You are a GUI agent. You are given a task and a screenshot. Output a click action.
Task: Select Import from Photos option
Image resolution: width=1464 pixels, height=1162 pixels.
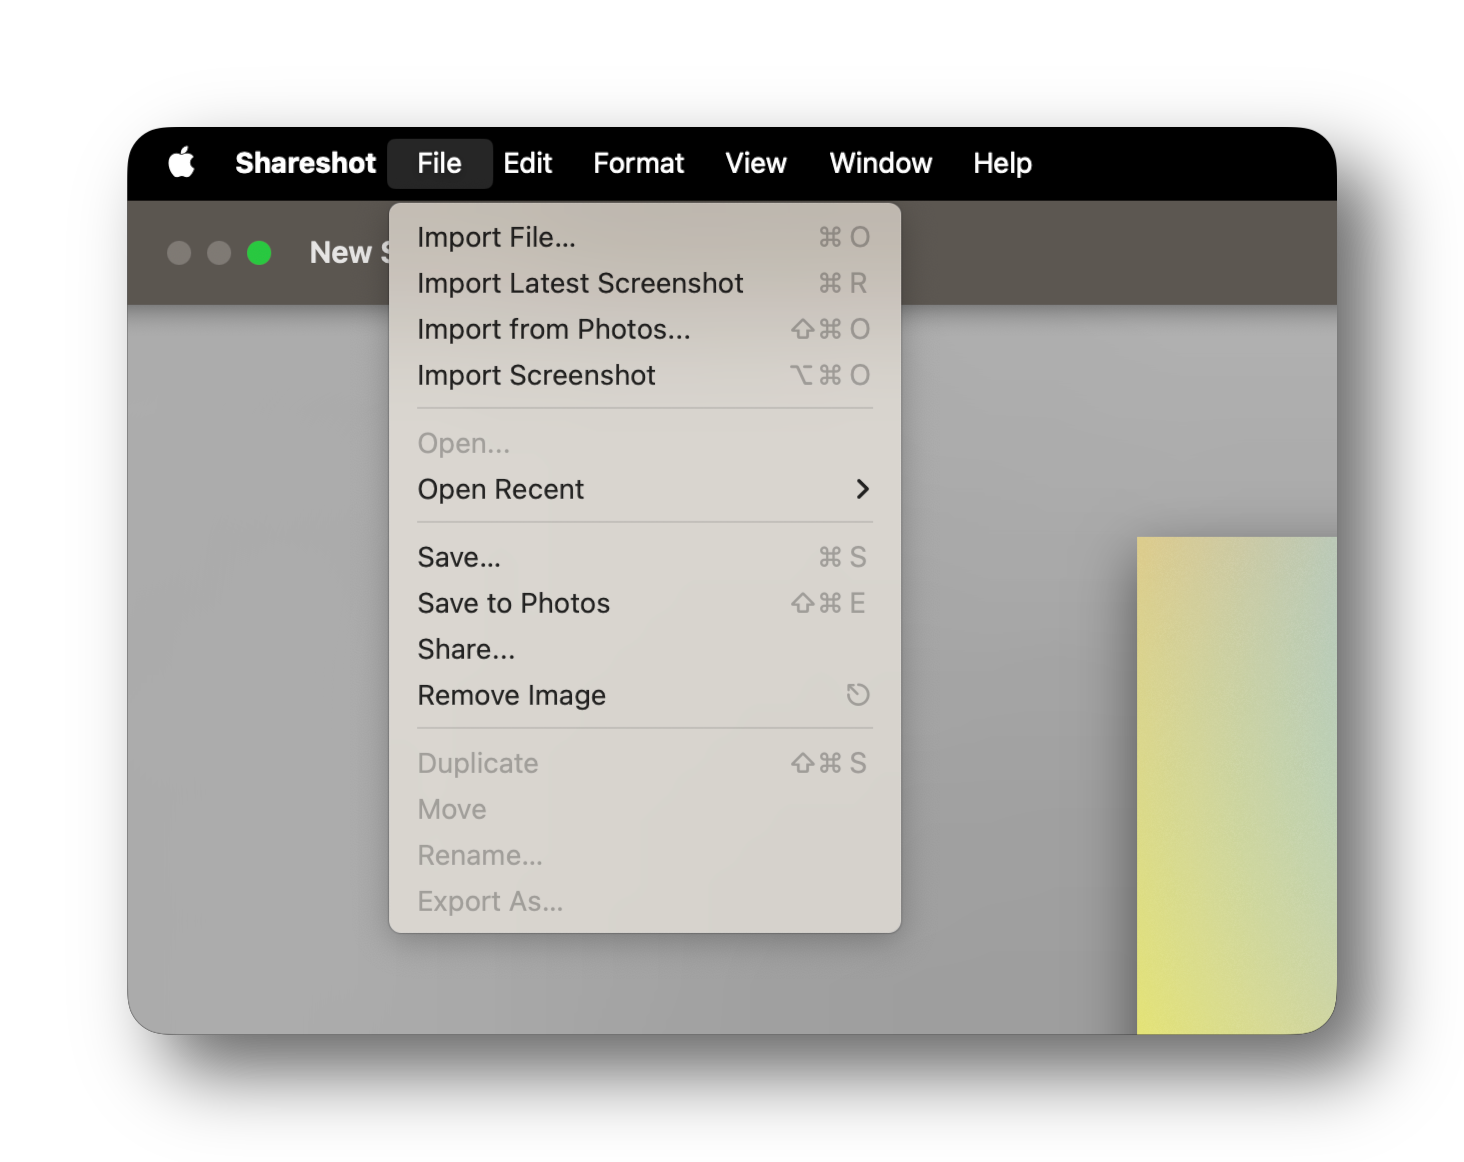554,329
